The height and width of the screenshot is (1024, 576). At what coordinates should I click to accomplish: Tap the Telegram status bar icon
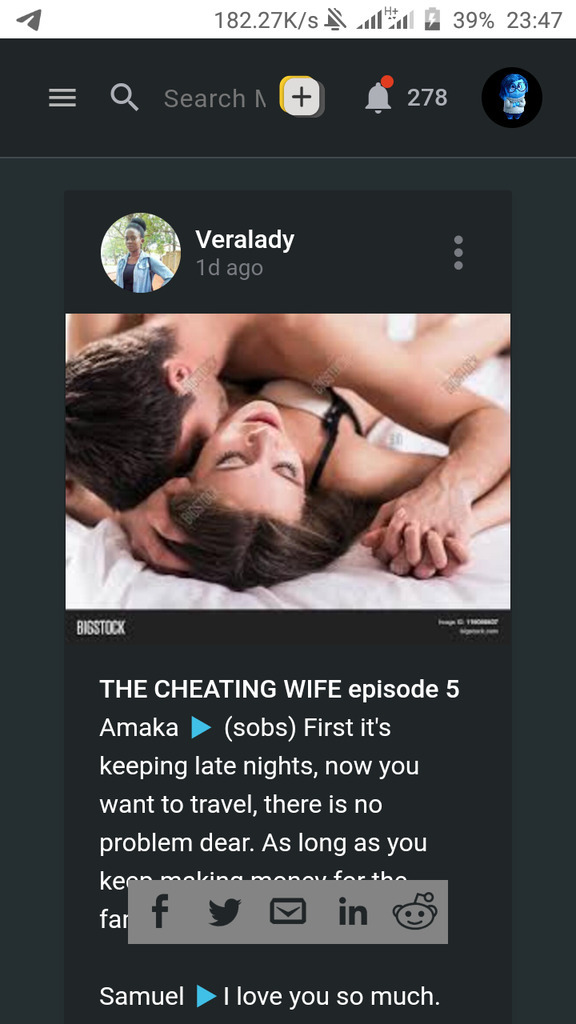click(29, 20)
